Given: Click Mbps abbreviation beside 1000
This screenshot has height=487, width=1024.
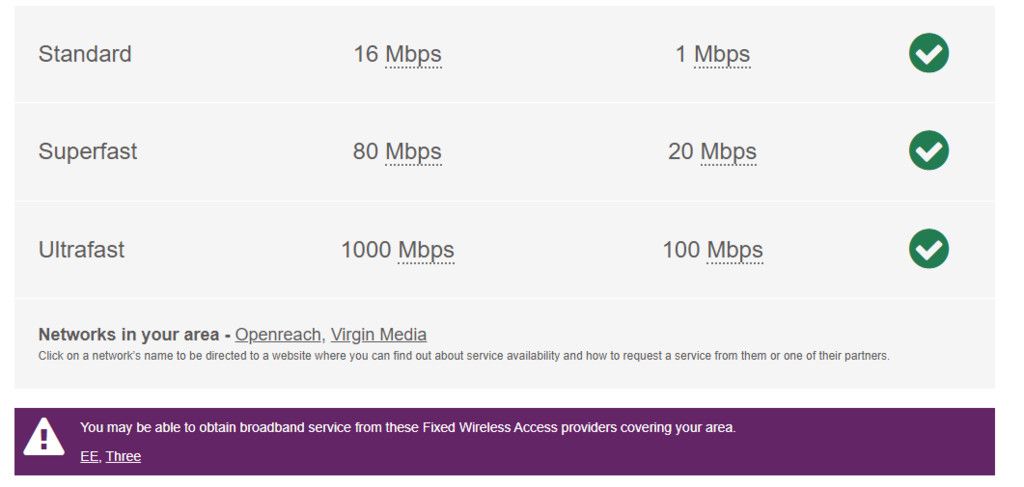Looking at the screenshot, I should [426, 250].
